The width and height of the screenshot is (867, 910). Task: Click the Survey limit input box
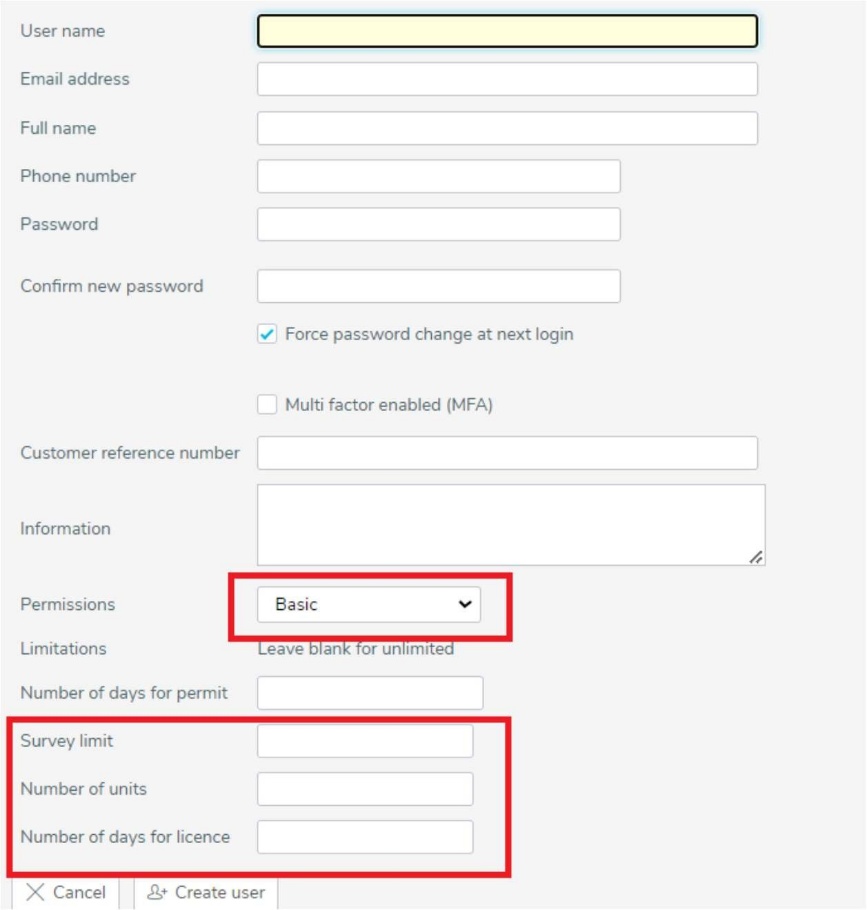pos(365,741)
